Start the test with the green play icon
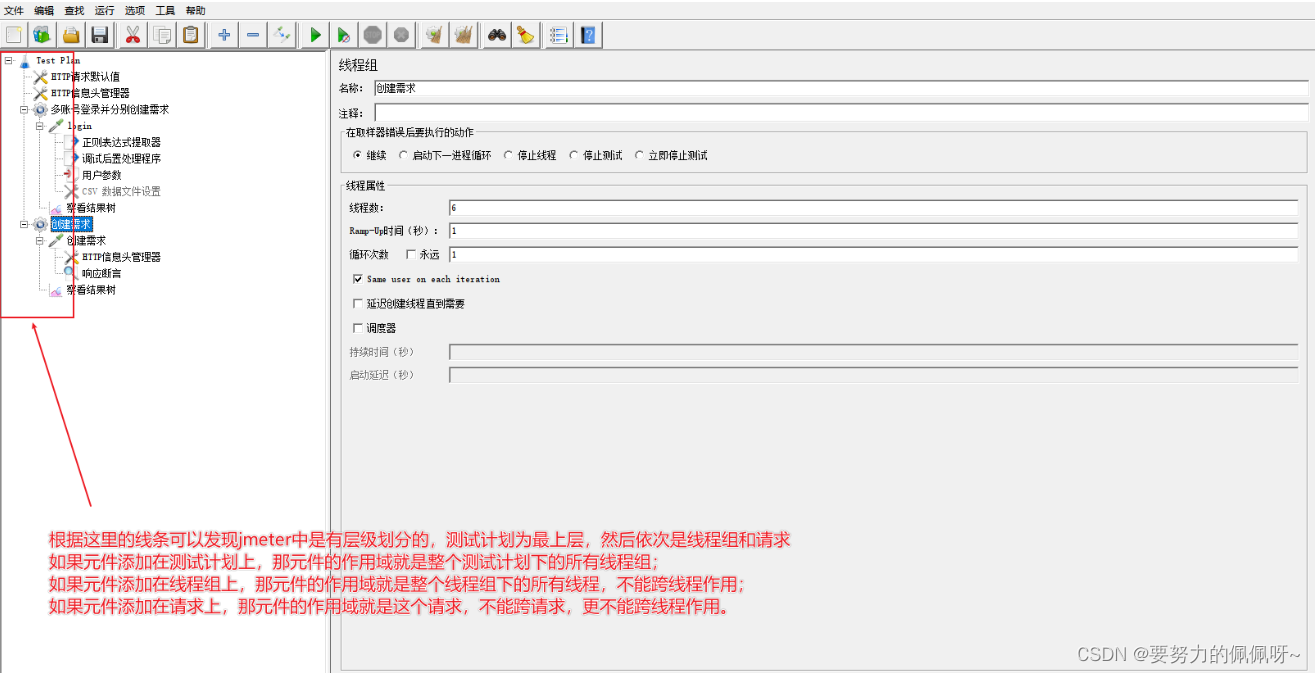1315x673 pixels. (313, 34)
